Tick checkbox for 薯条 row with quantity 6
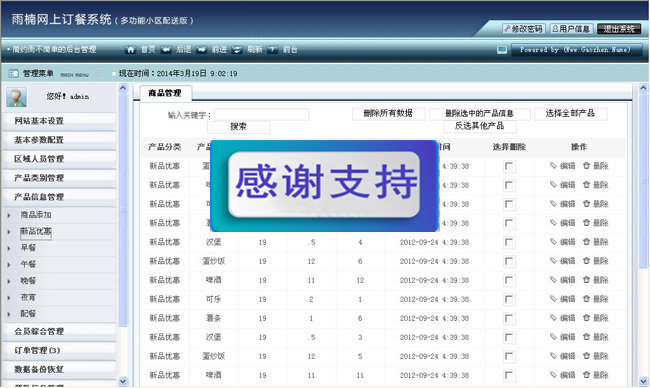Image resolution: width=650 pixels, height=388 pixels. pos(509,319)
